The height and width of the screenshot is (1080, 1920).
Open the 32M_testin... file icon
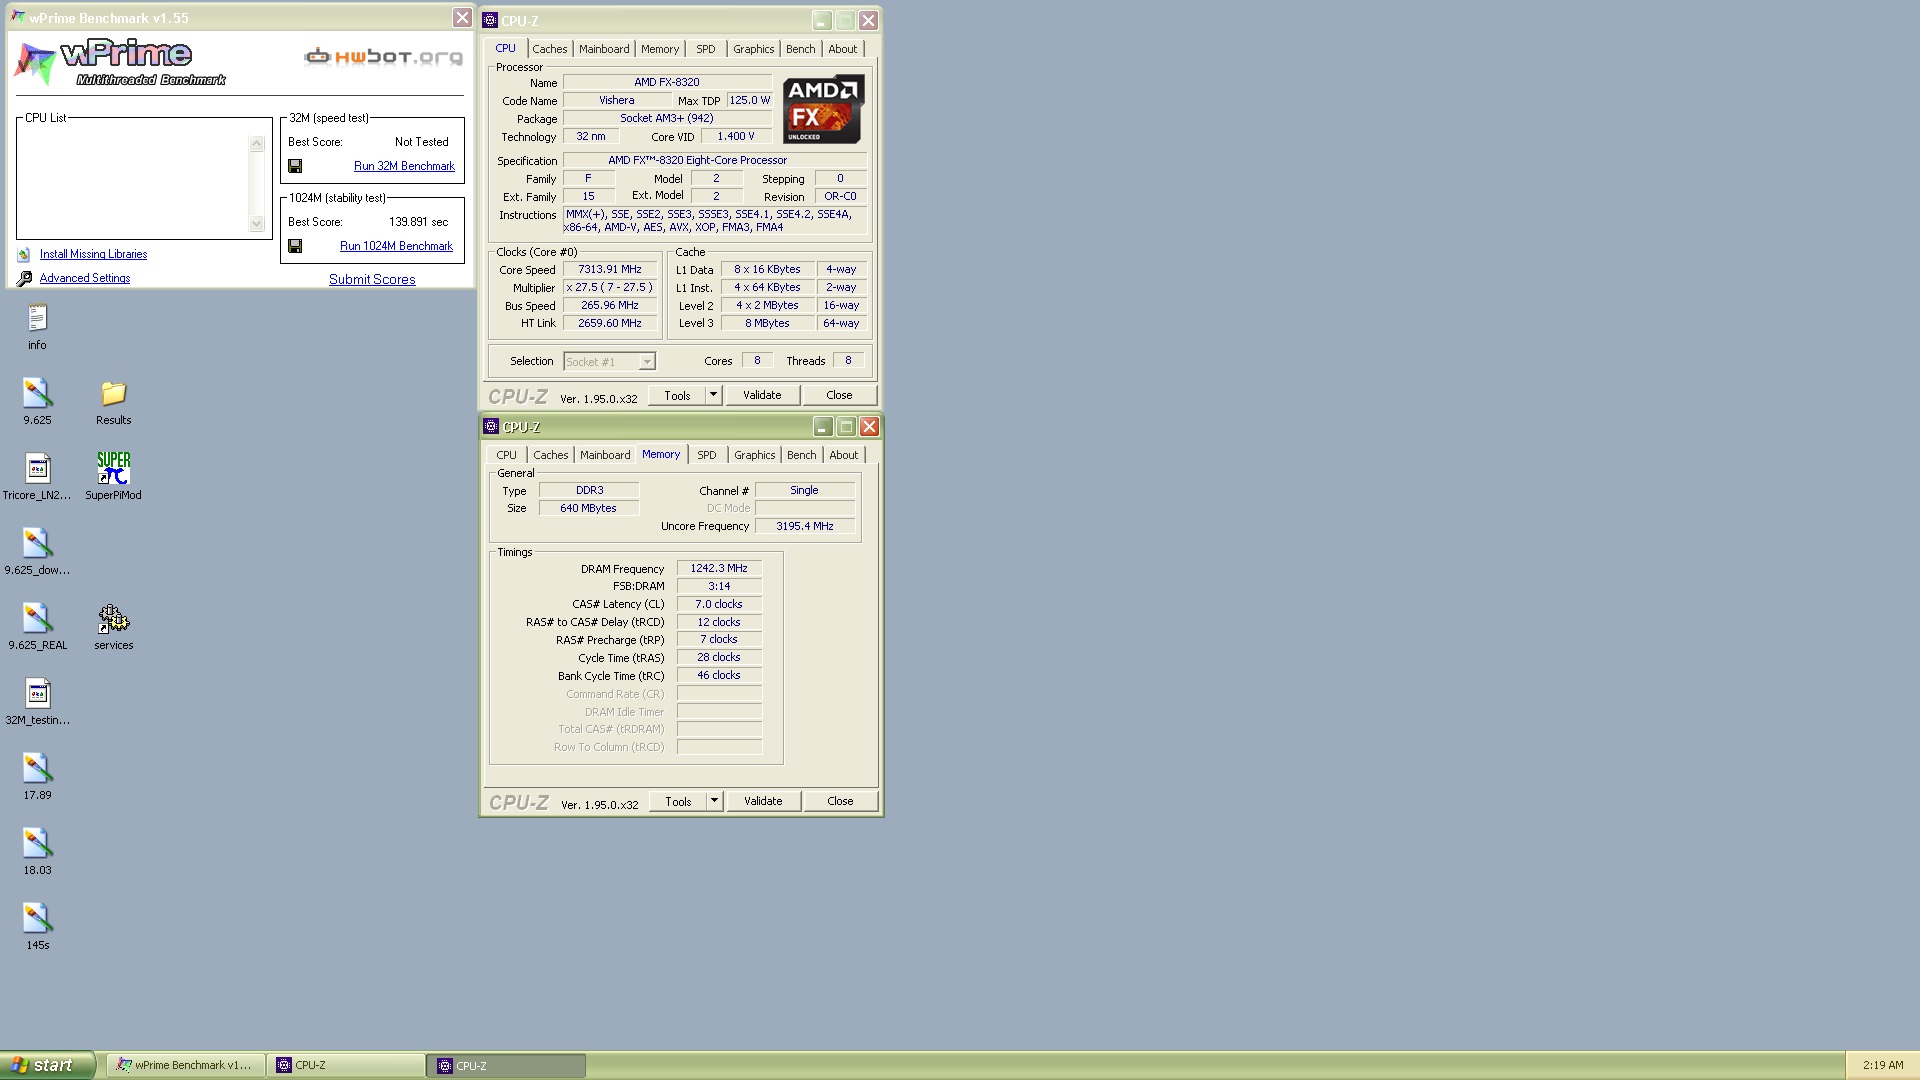[37, 693]
